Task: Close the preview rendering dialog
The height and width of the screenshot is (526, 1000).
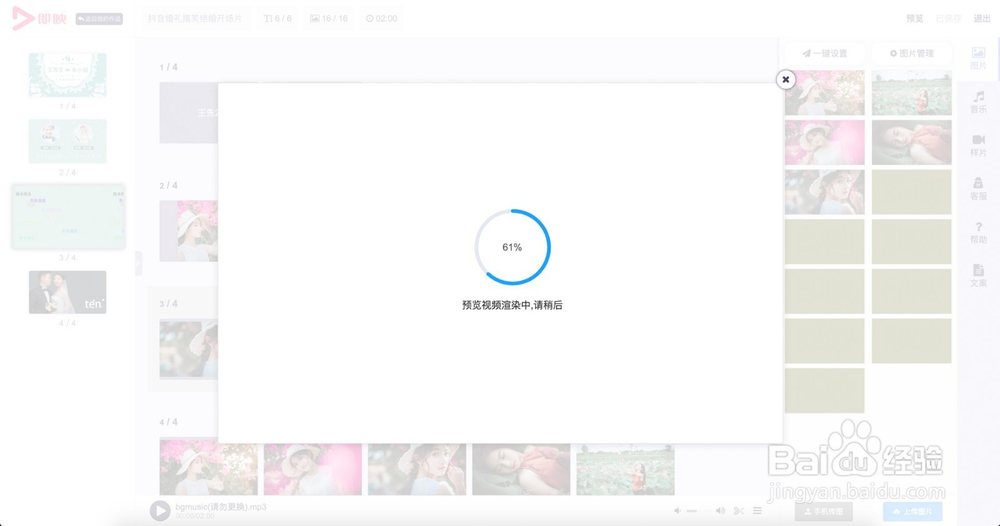Action: coord(786,80)
